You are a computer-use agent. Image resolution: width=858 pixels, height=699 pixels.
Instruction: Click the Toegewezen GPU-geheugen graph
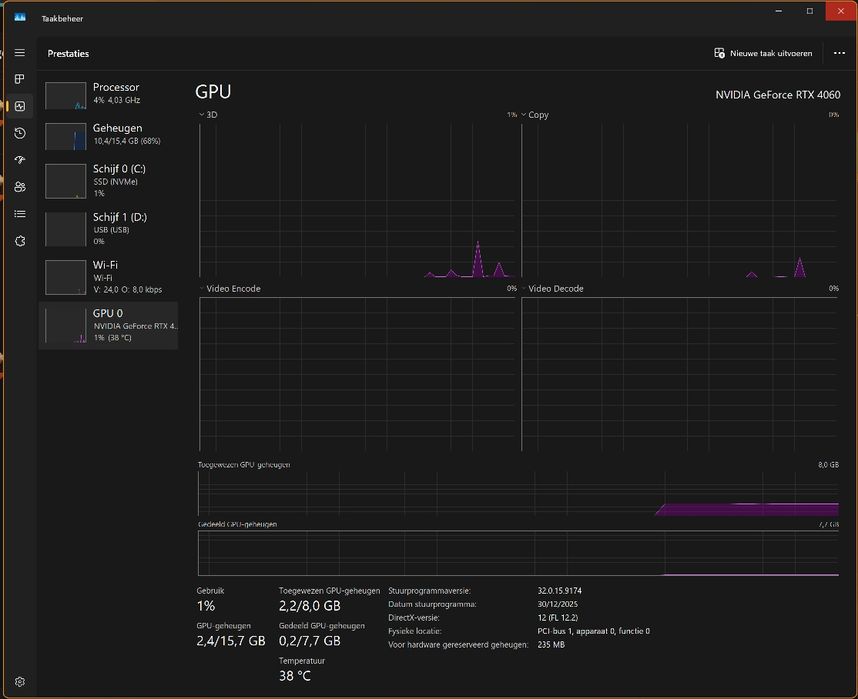tap(518, 494)
